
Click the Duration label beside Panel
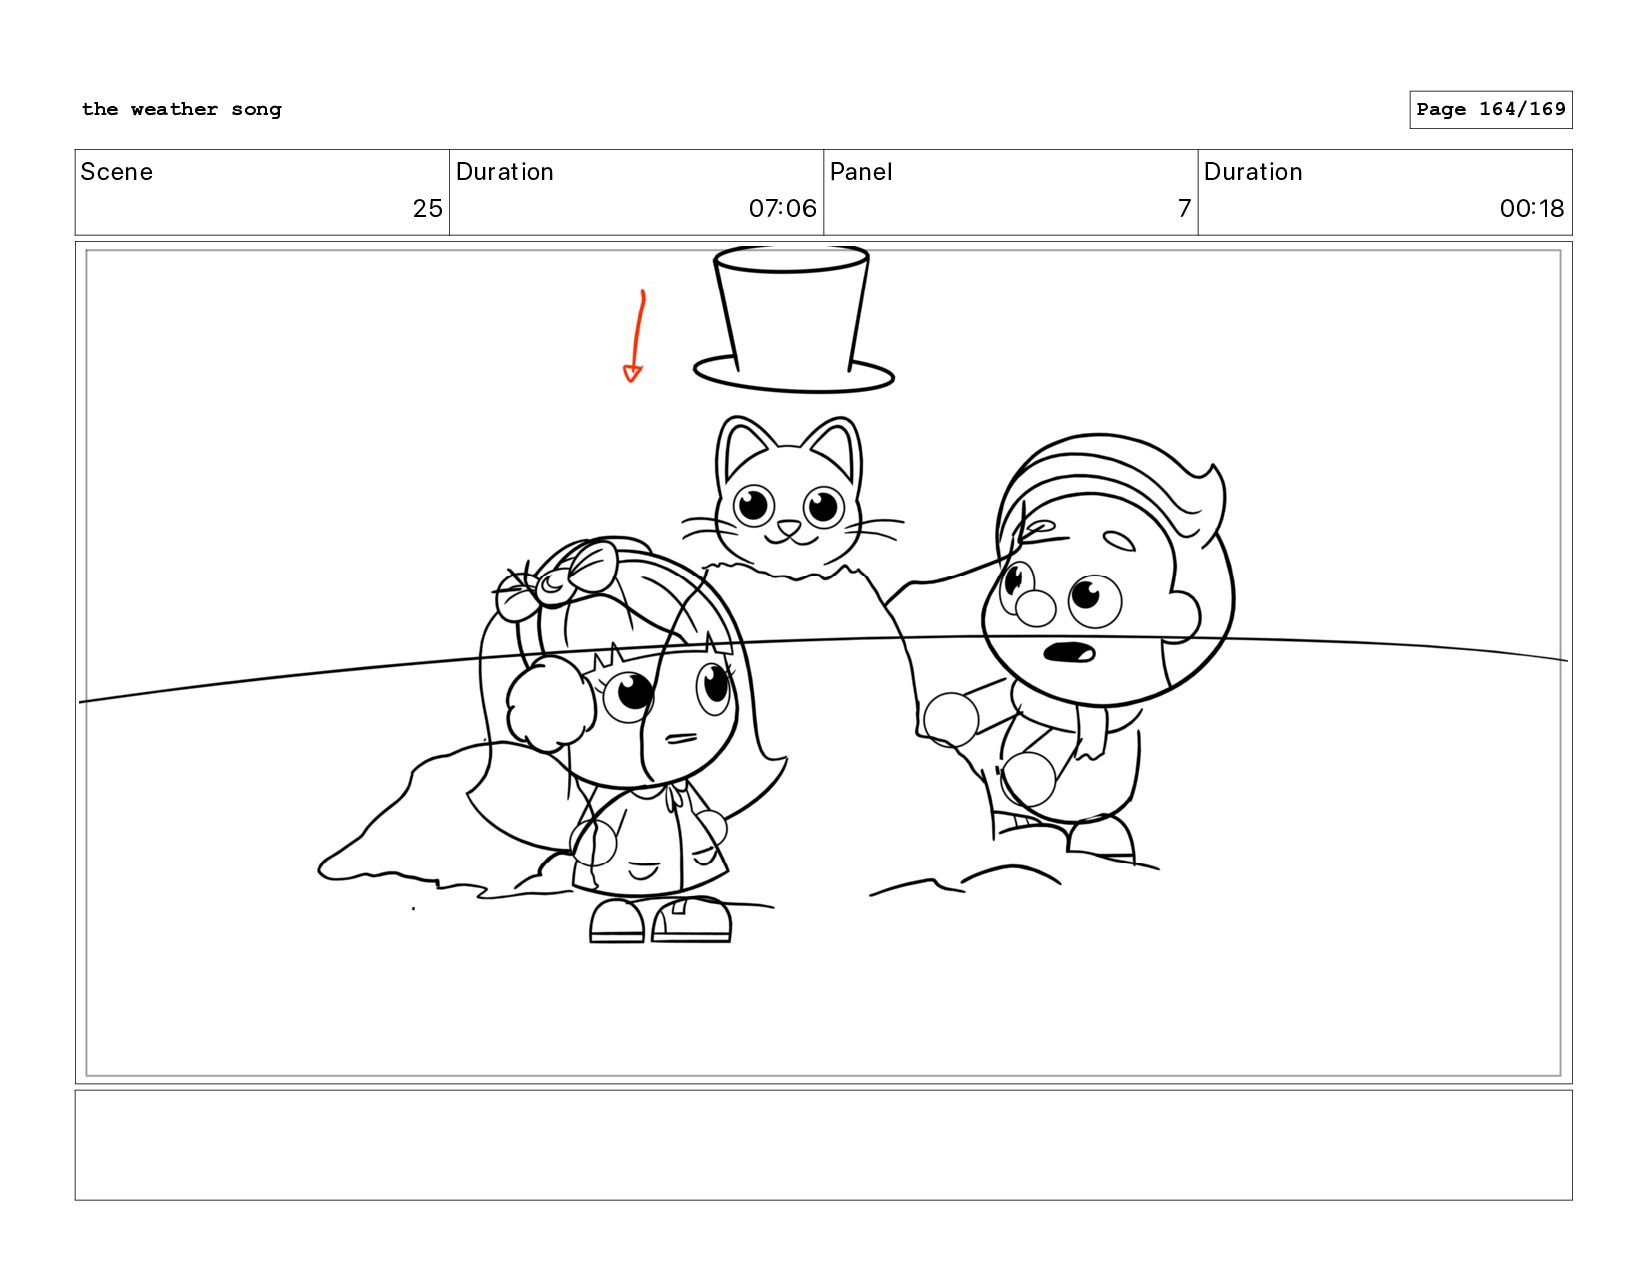click(1253, 172)
